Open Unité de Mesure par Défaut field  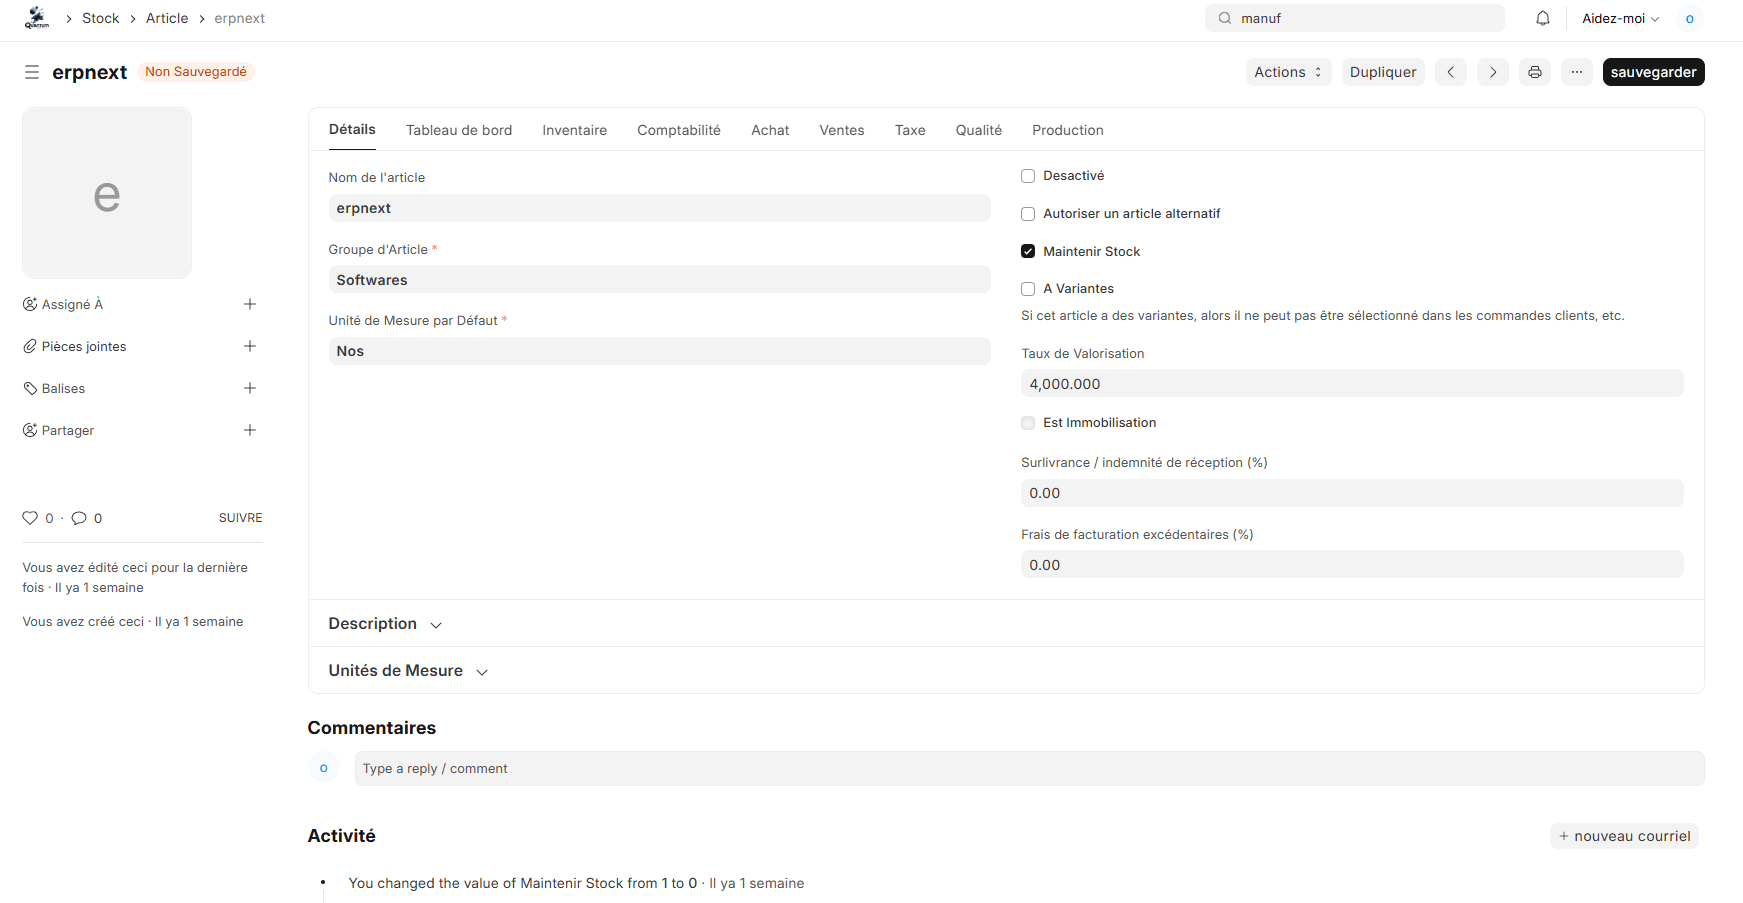659,351
